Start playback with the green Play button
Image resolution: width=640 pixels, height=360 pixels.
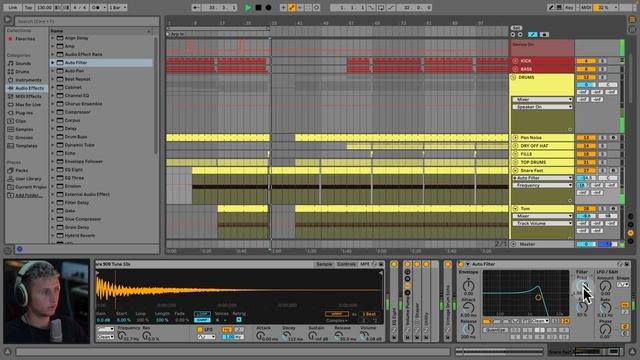248,7
